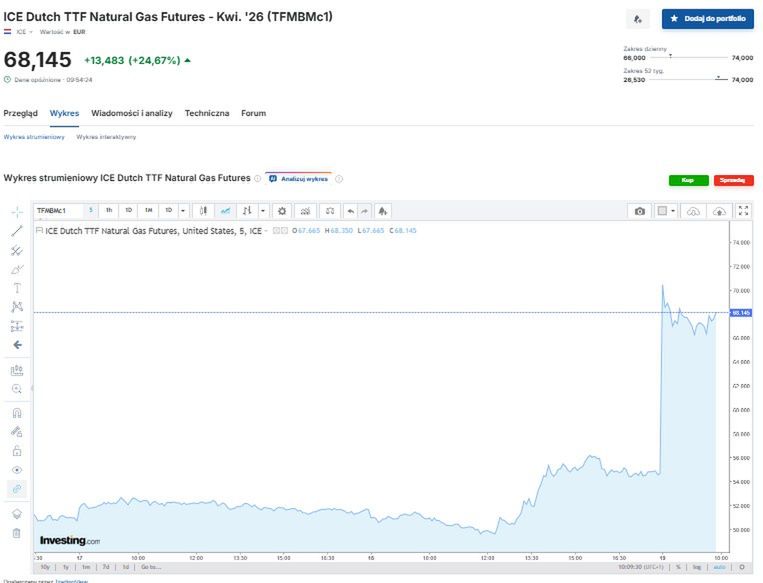The image size is (763, 583).
Task: Click the back arrow in drawing sidebar
Action: pos(17,345)
